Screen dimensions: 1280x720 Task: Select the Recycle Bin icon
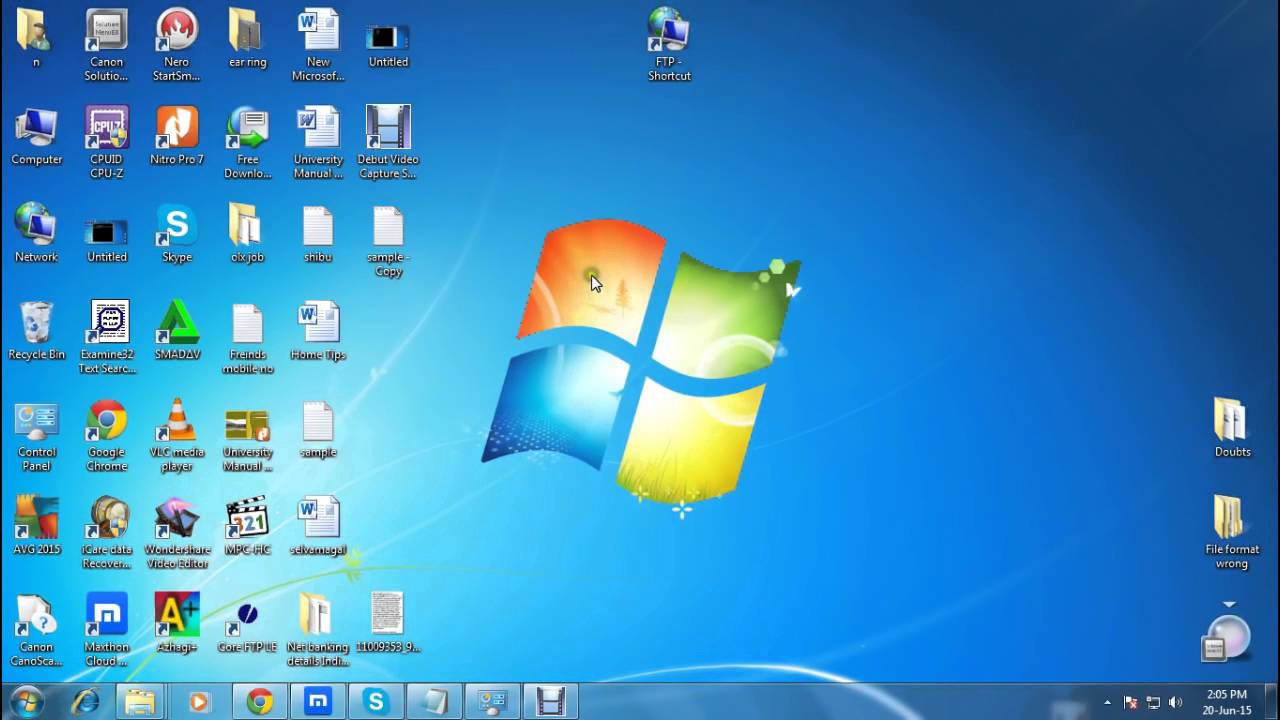click(36, 331)
